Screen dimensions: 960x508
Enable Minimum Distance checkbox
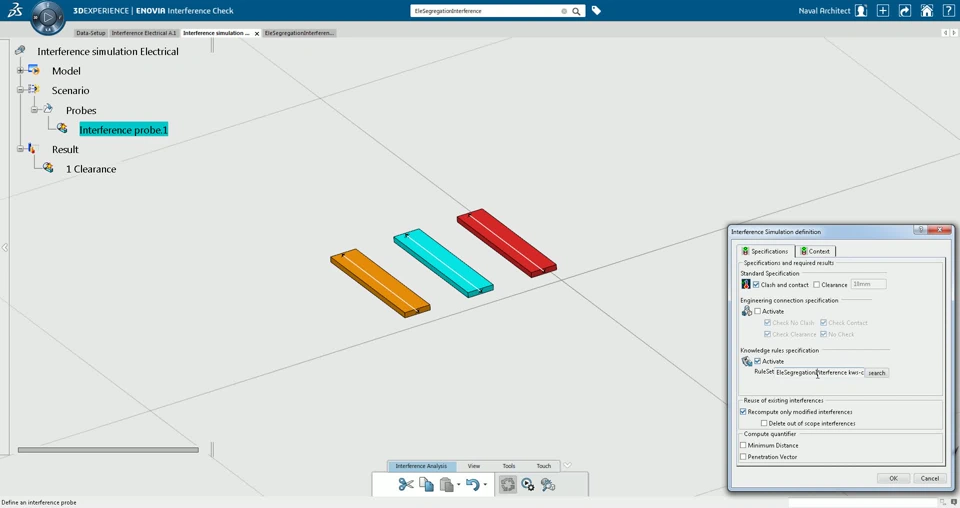point(743,446)
